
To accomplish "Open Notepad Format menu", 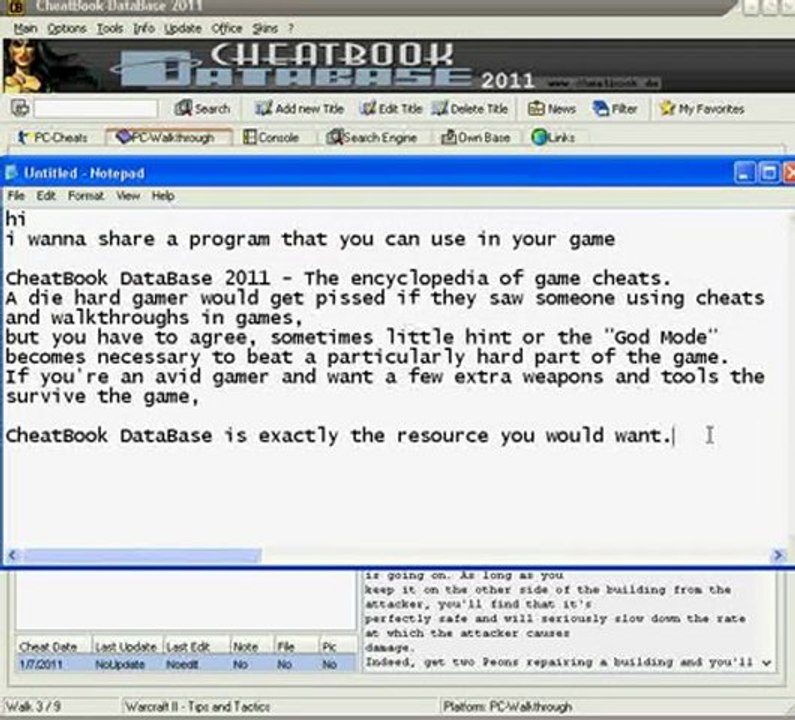I will click(x=86, y=196).
